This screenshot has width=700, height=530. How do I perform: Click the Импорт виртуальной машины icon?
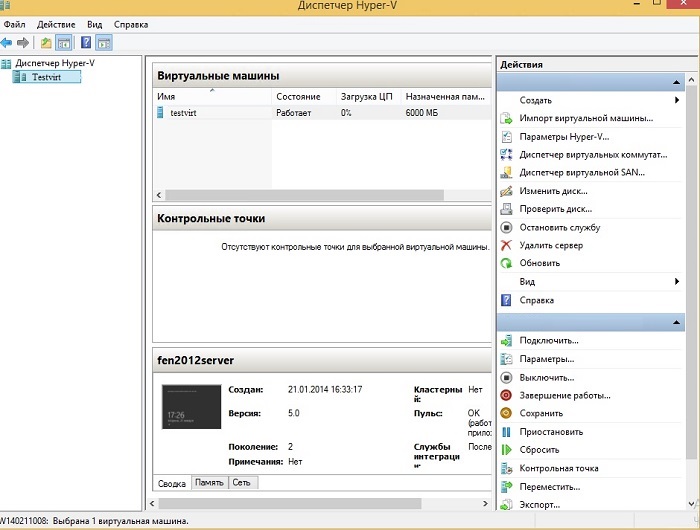click(506, 119)
